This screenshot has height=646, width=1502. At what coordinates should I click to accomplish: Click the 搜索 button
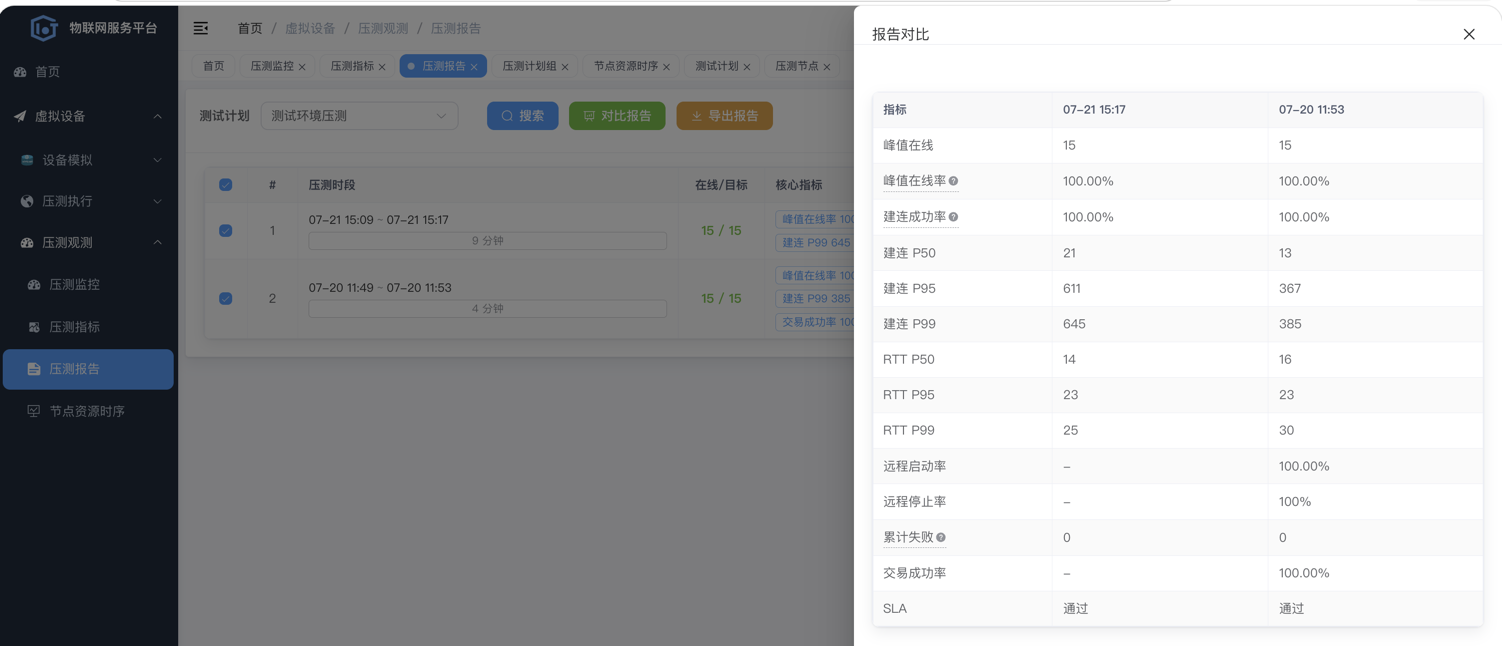point(523,116)
